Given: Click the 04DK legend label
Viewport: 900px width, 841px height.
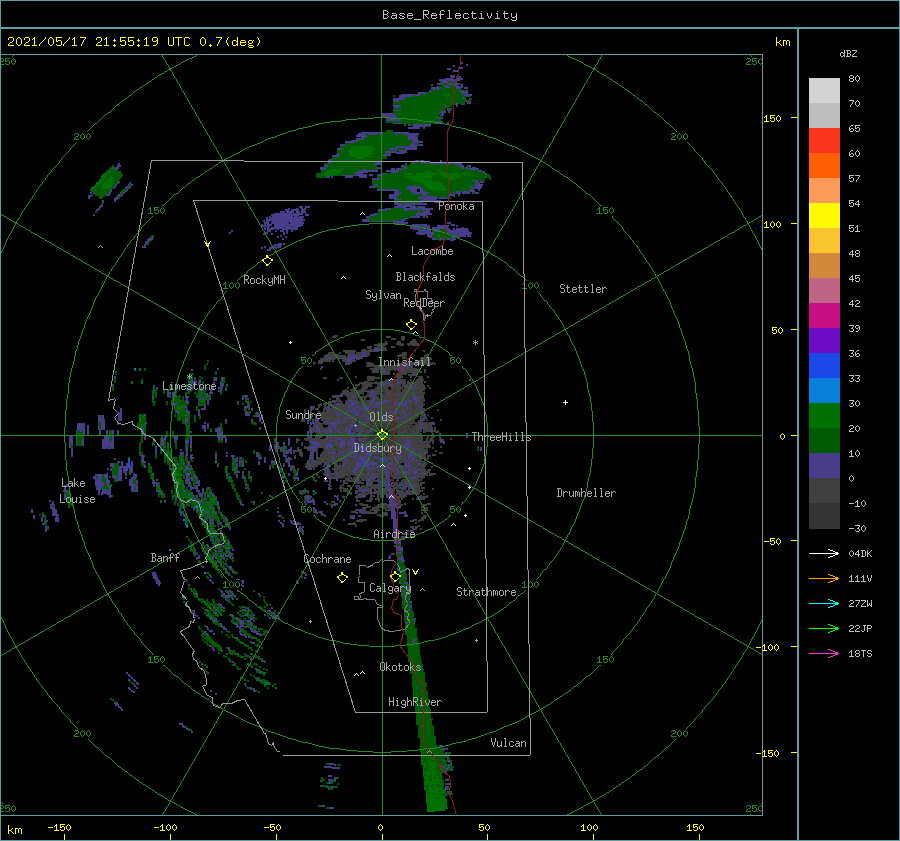Looking at the screenshot, I should tap(860, 553).
